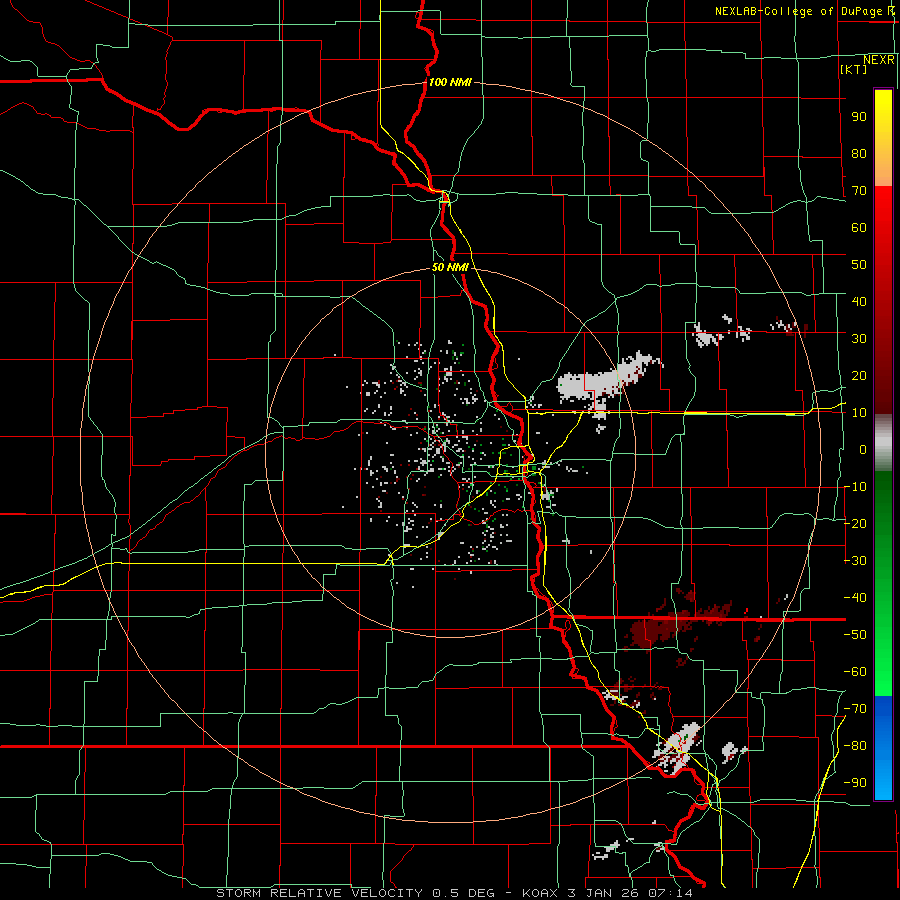Click the positive 30 scale value
This screenshot has height=900, width=900.
(859, 339)
